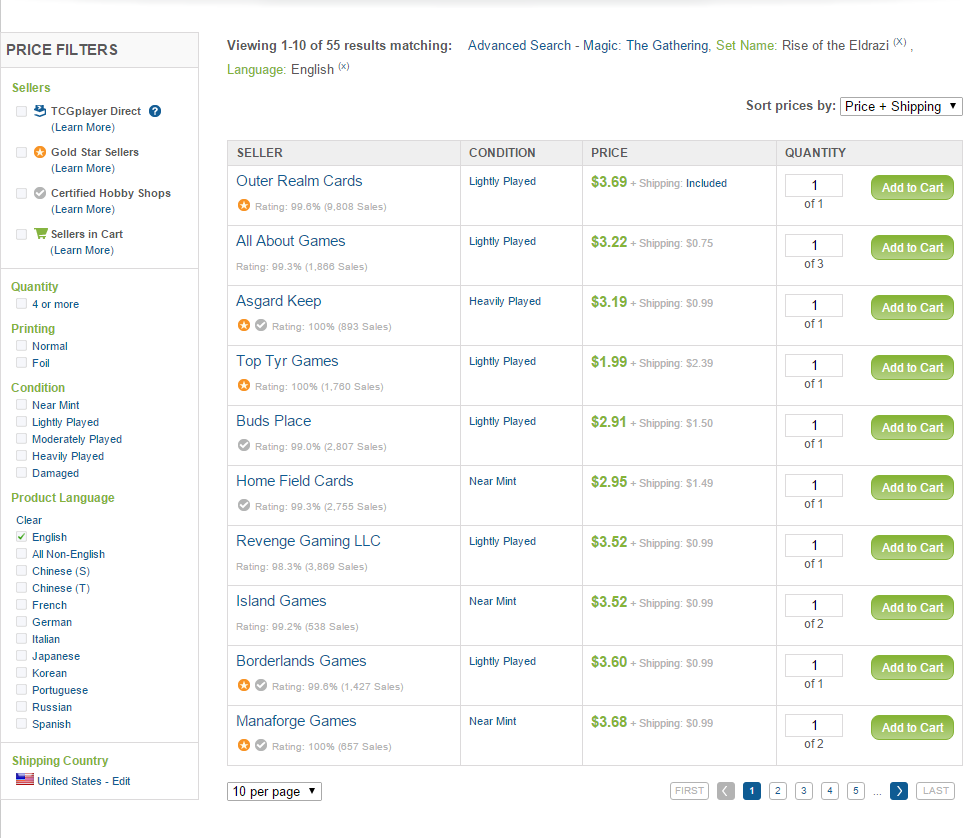
Task: Click the gold star badge under Manaforge Games
Action: 244,745
